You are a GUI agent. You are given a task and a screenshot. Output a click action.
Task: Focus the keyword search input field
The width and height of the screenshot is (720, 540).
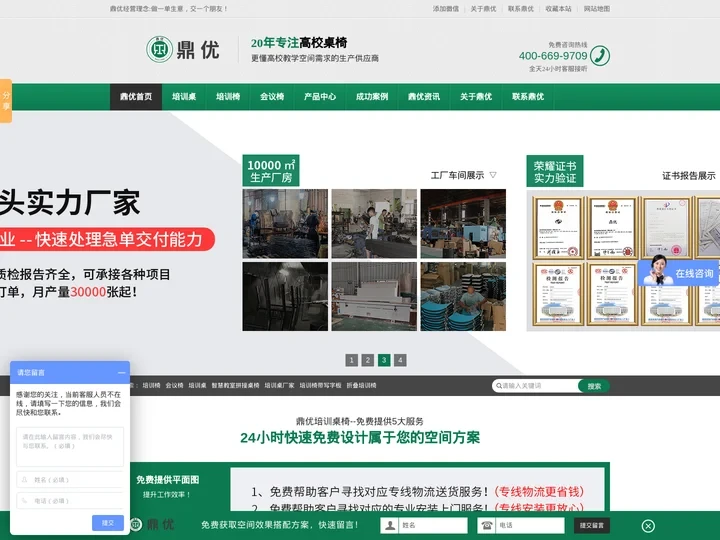(x=537, y=386)
